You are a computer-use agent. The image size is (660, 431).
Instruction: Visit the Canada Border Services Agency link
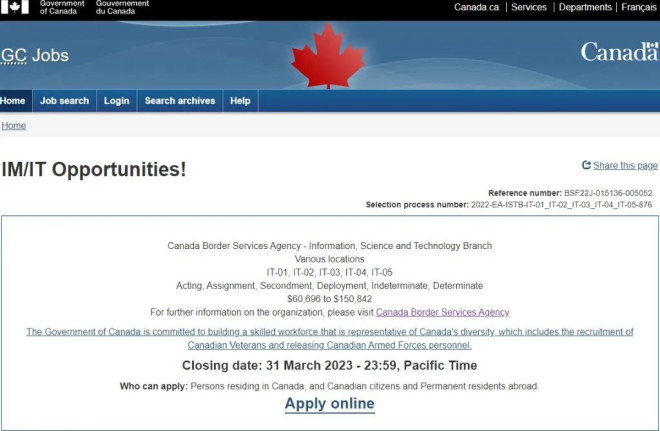[x=442, y=312]
